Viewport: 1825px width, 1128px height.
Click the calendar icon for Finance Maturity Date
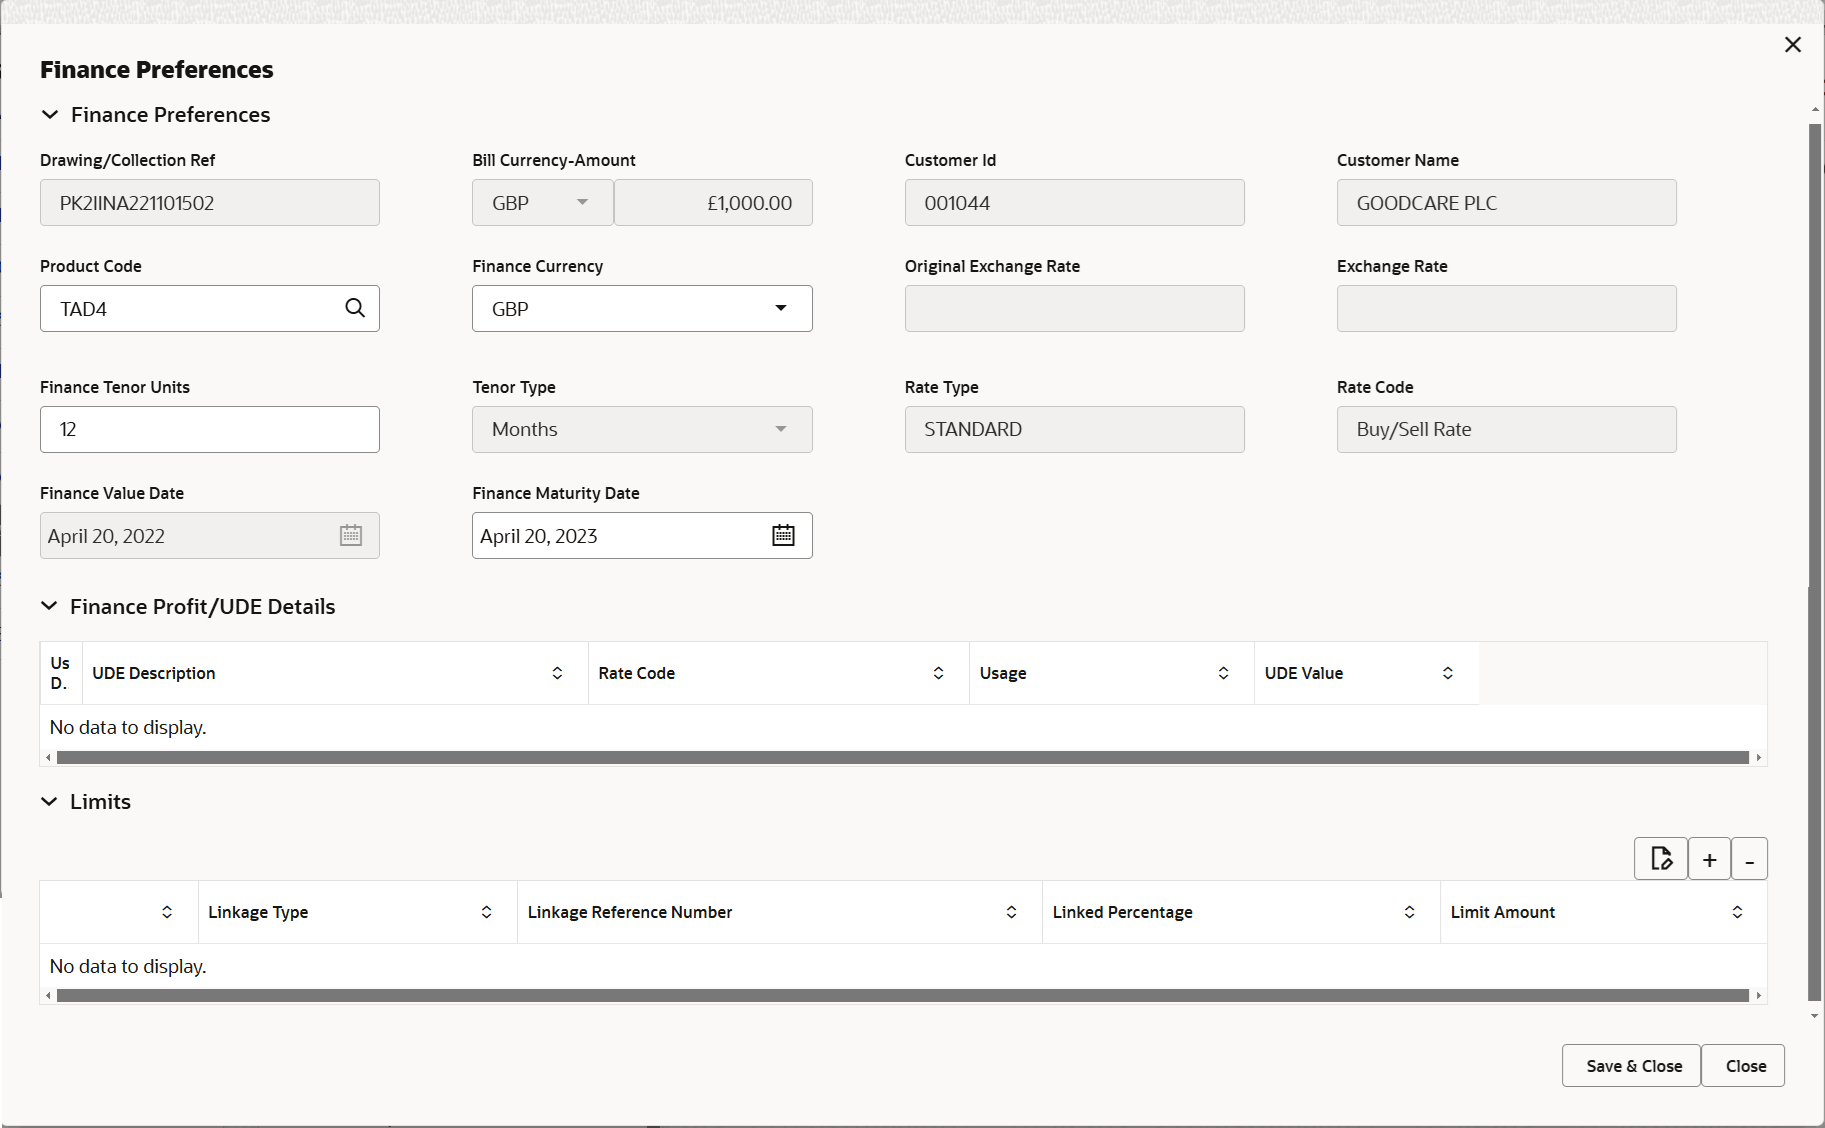pos(784,535)
